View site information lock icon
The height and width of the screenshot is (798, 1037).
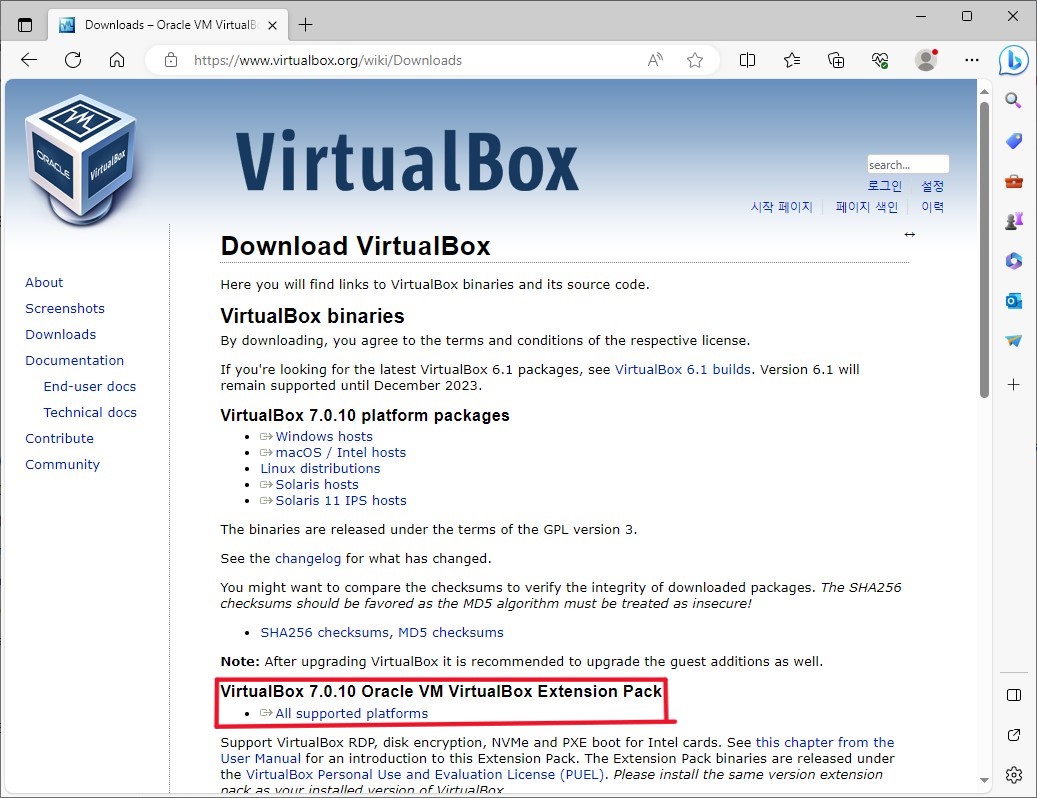point(171,60)
